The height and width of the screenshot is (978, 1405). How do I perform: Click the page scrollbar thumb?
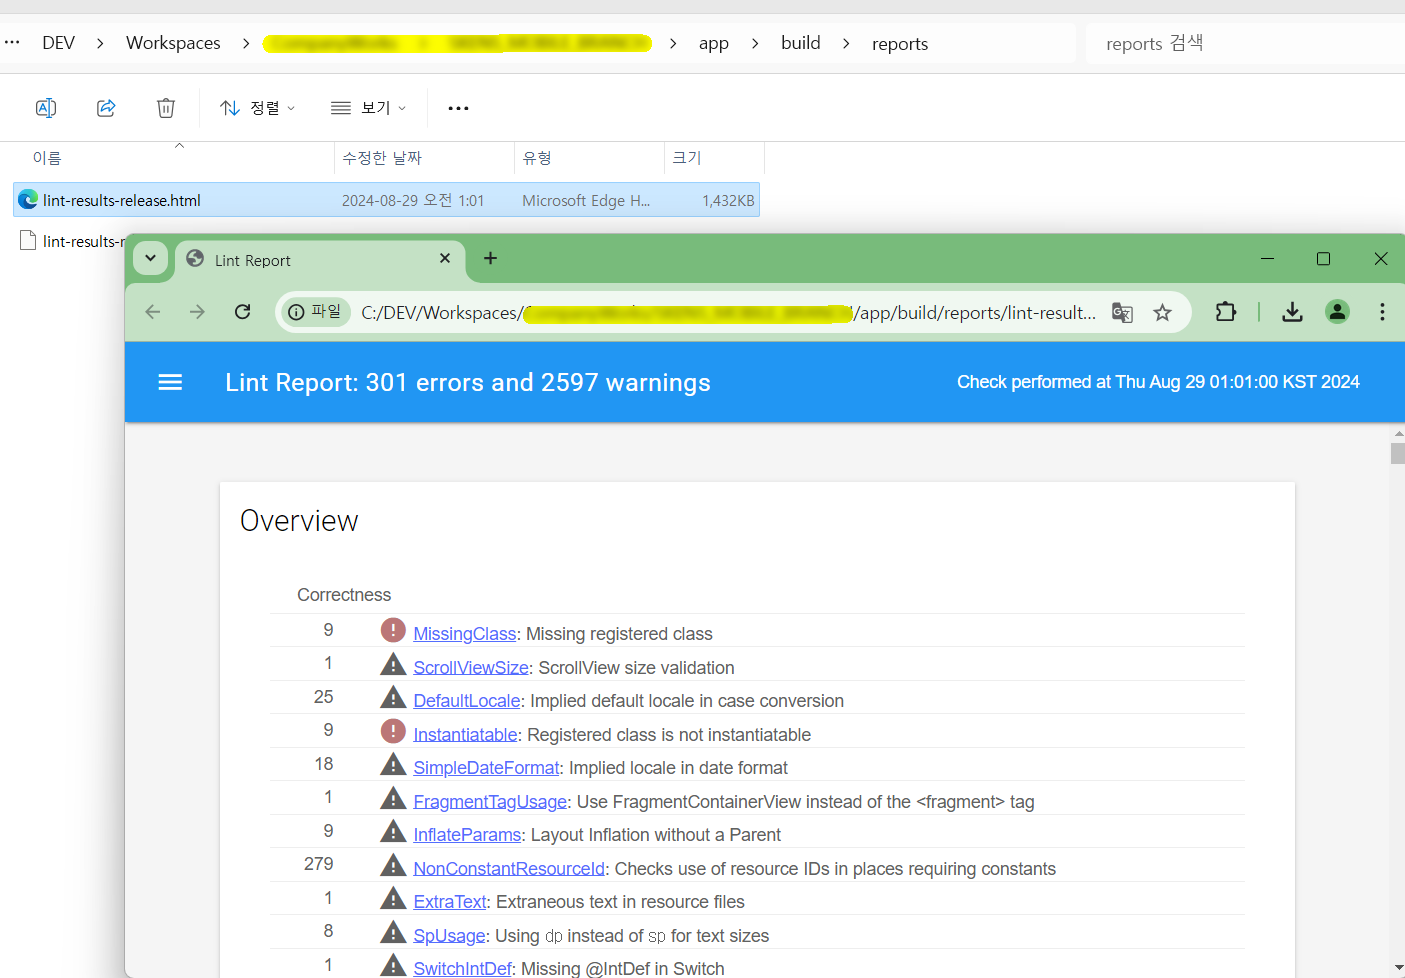1398,453
